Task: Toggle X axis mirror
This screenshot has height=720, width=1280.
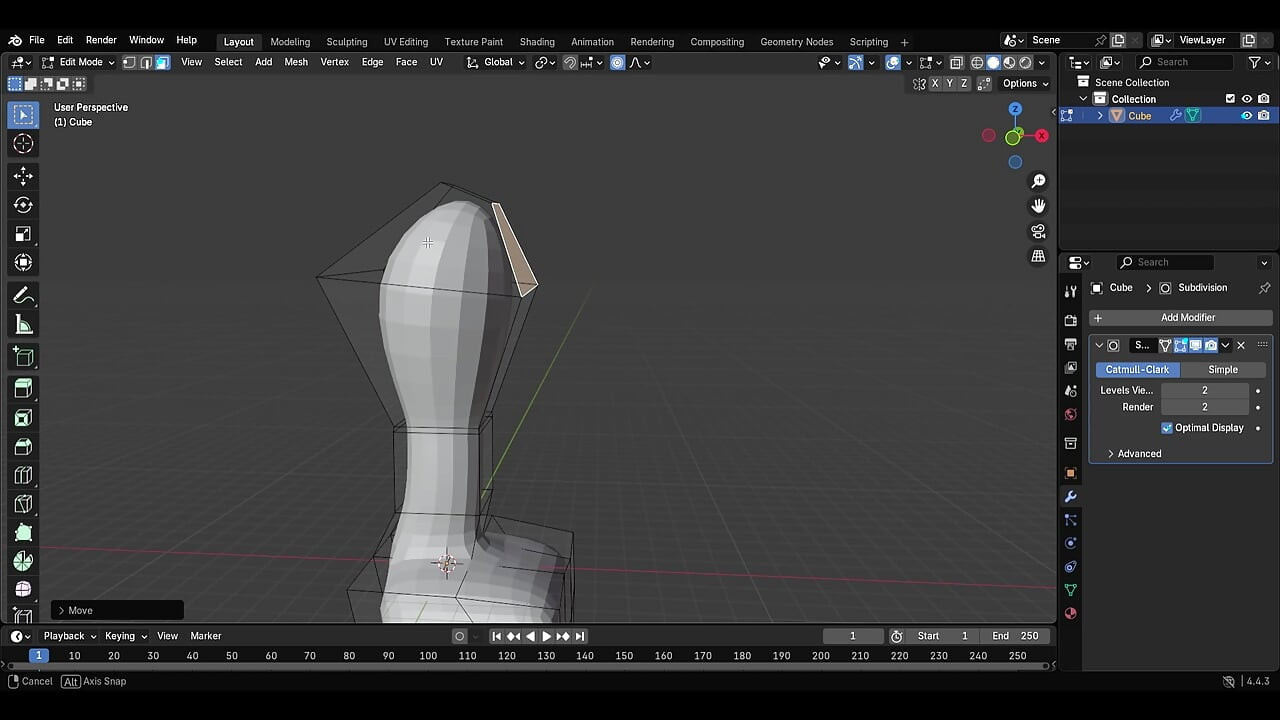Action: click(935, 84)
